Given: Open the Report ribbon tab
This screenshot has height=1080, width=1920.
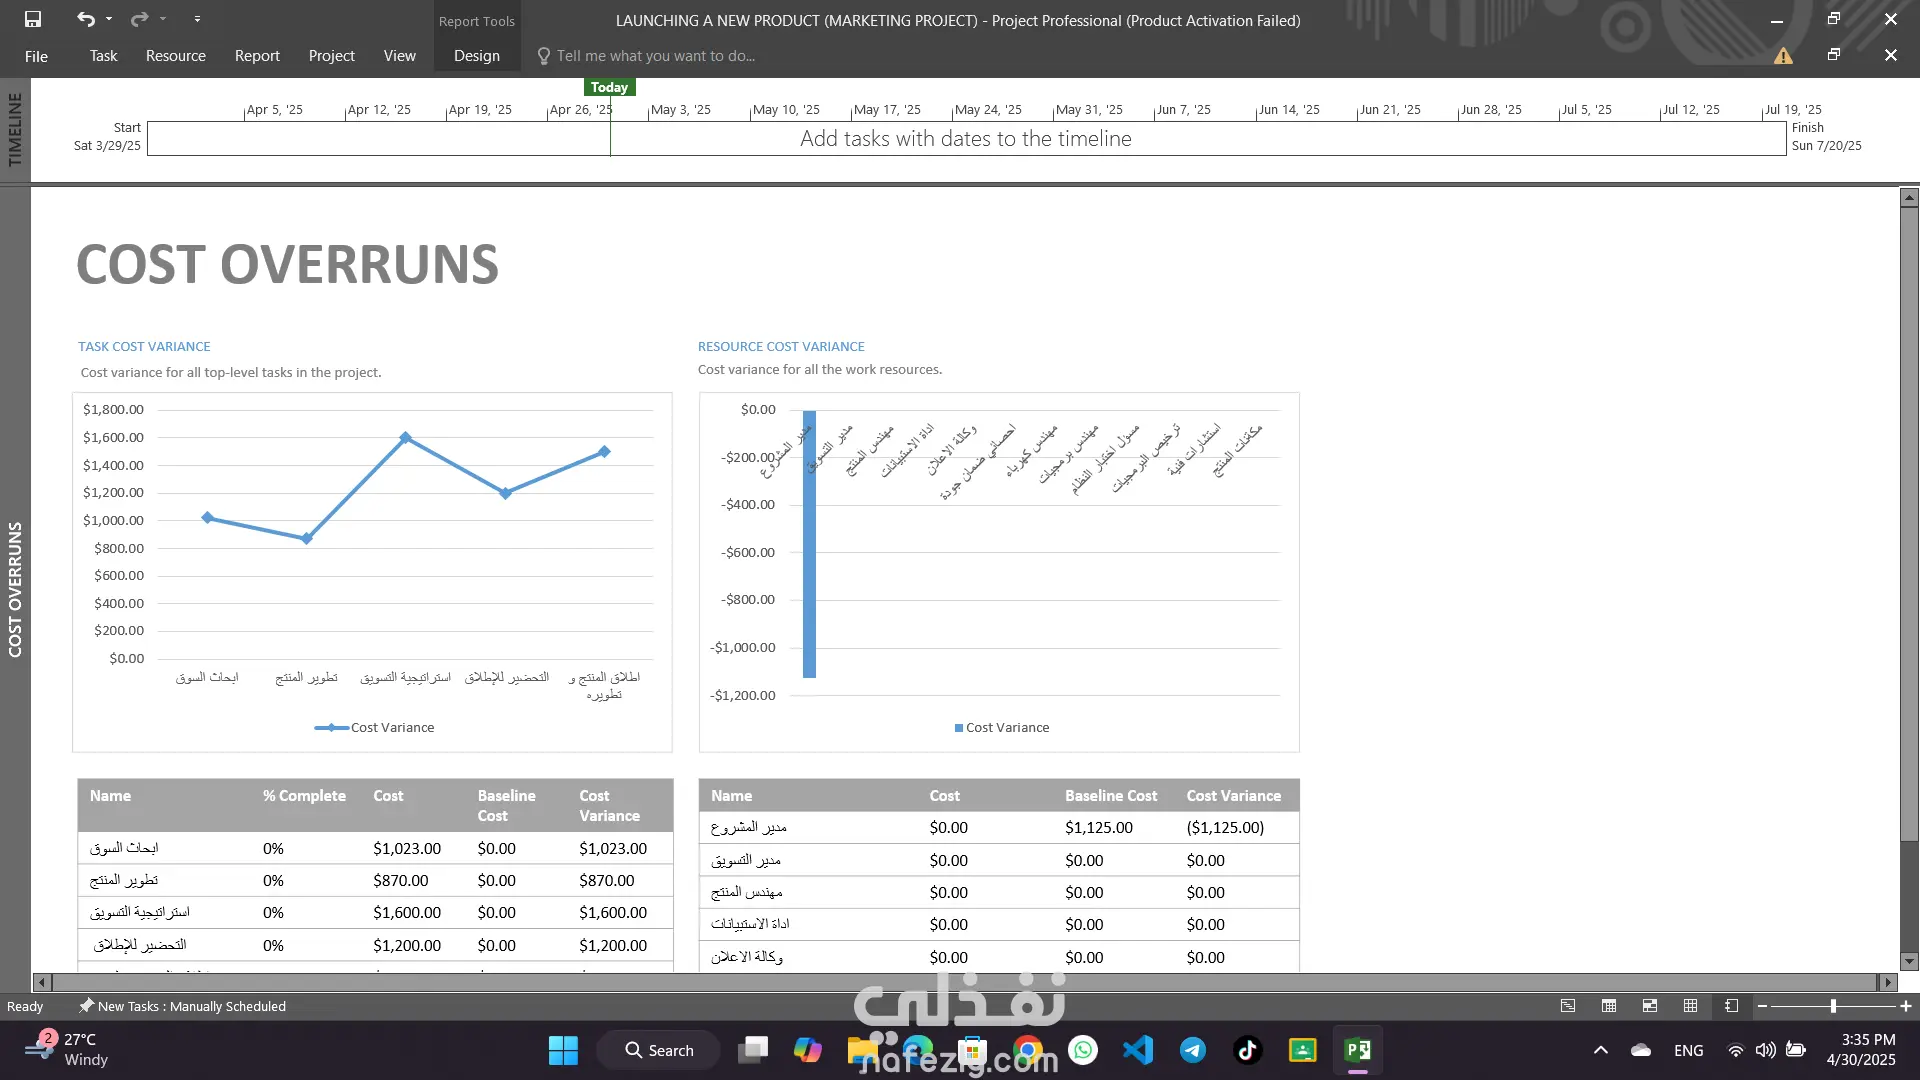Looking at the screenshot, I should click(x=257, y=56).
